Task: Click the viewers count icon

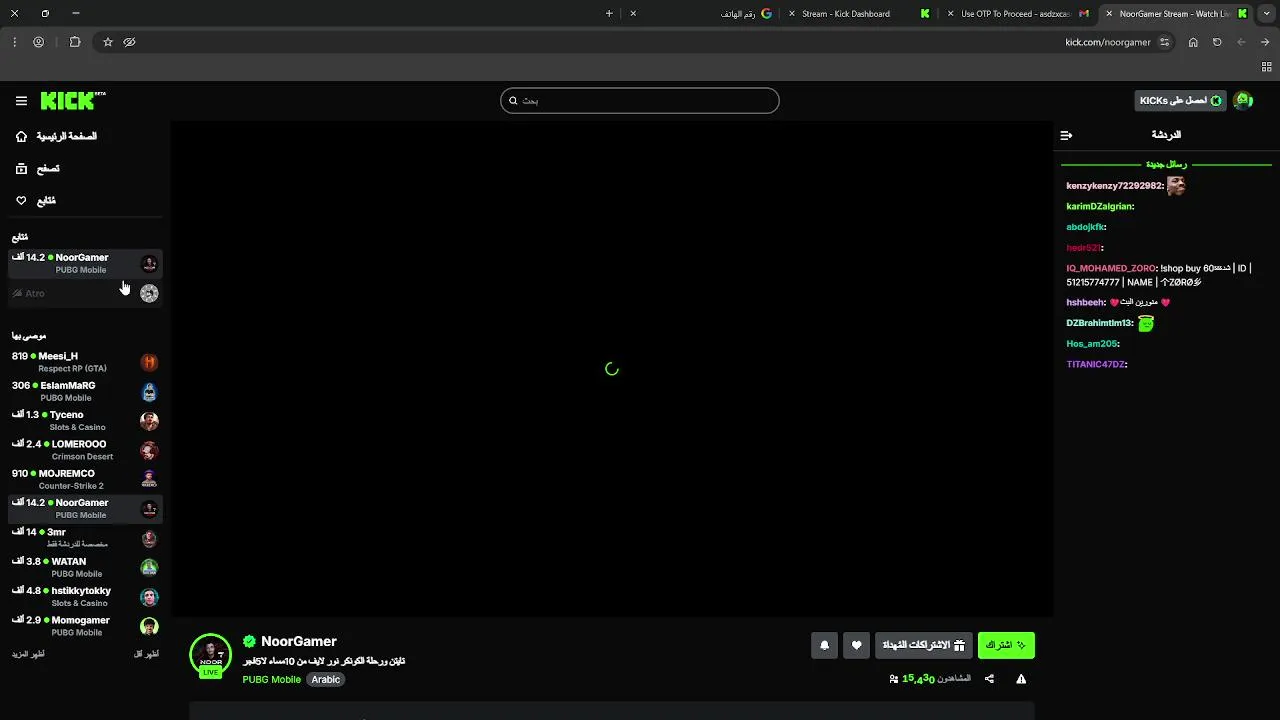Action: click(x=893, y=679)
